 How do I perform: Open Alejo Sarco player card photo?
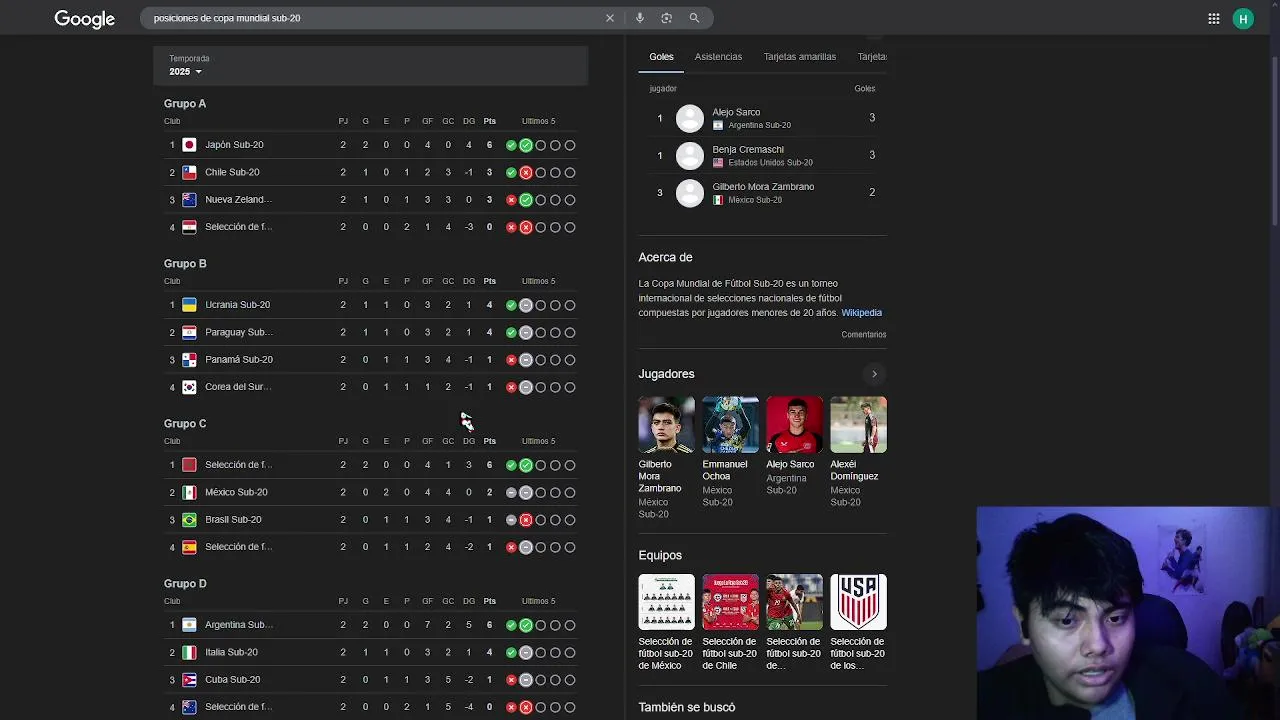click(794, 425)
